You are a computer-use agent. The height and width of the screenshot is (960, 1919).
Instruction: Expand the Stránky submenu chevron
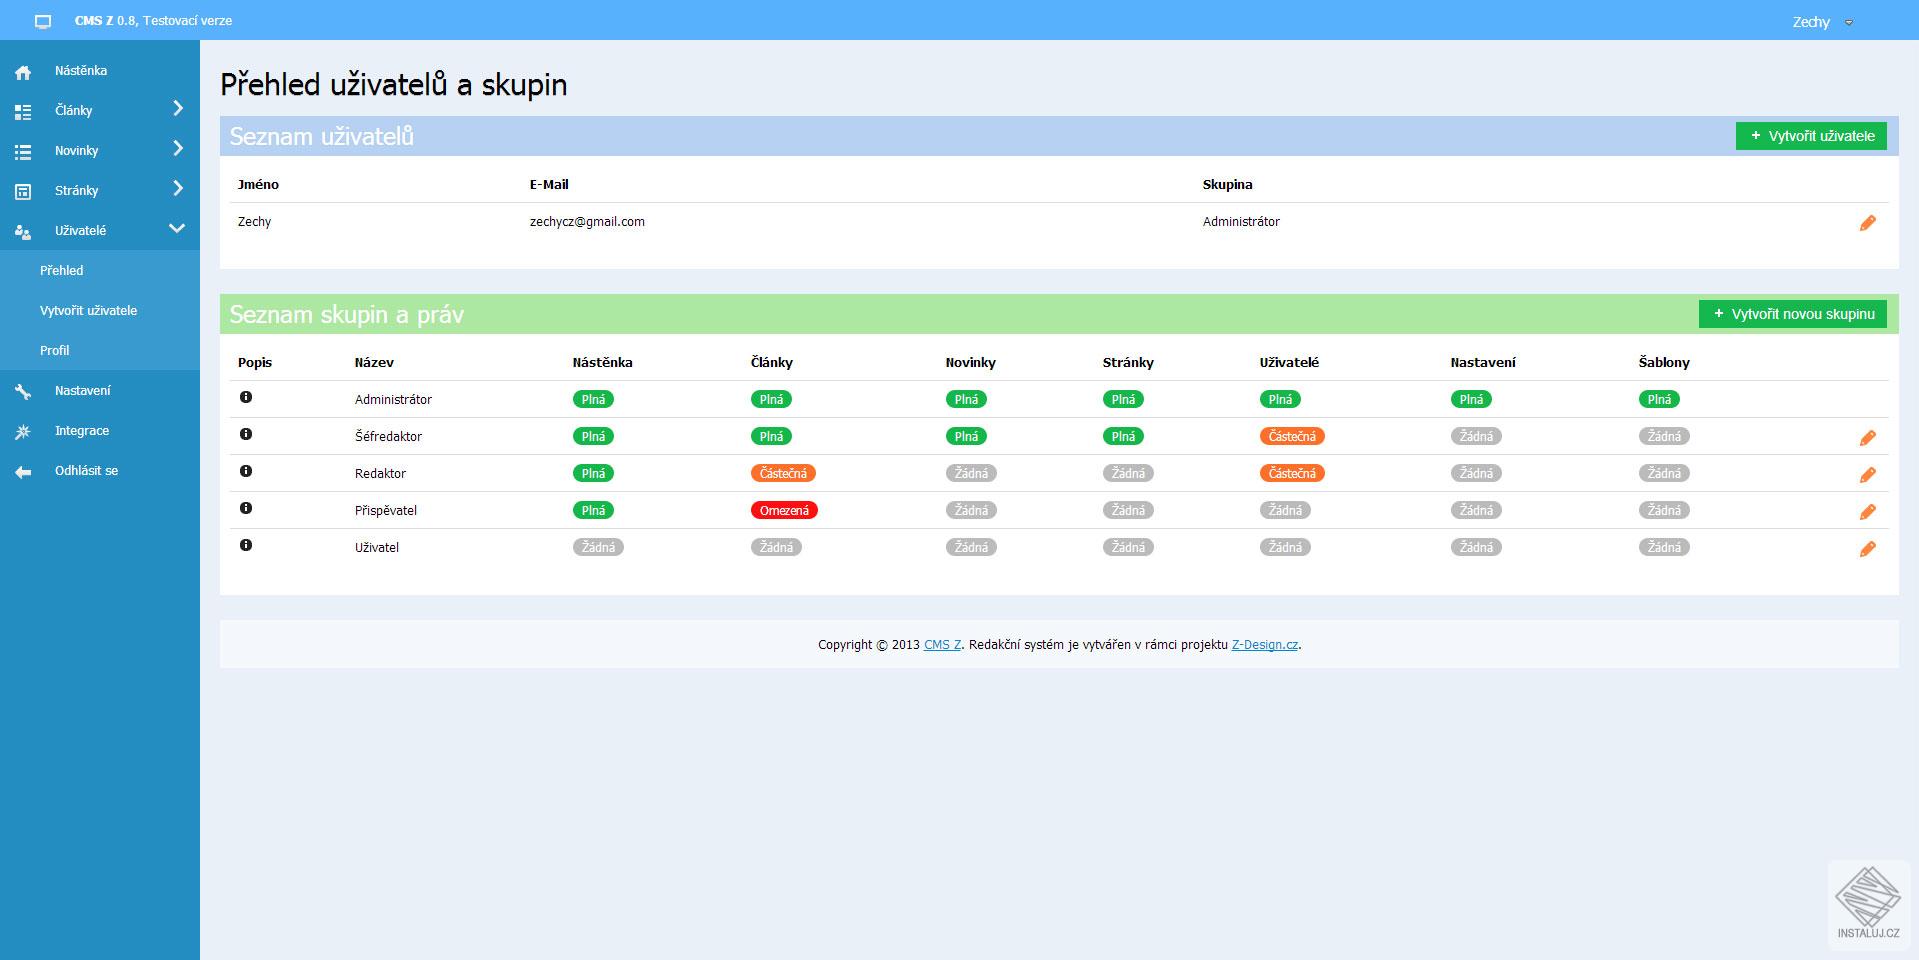point(178,188)
